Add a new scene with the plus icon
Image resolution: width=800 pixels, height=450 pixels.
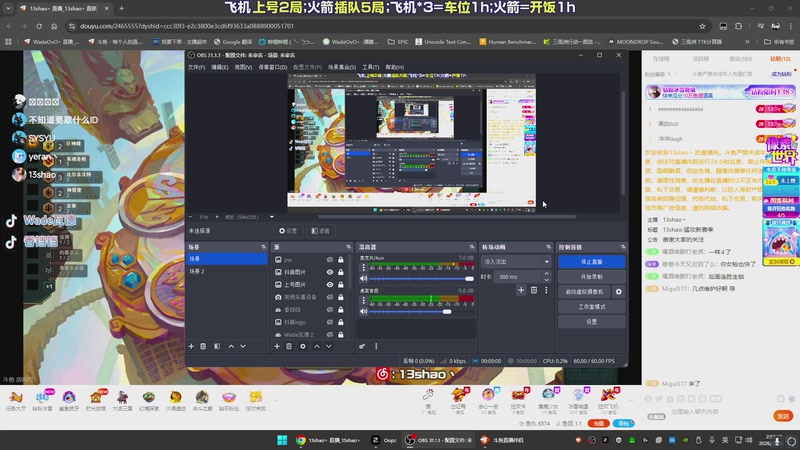[x=191, y=346]
